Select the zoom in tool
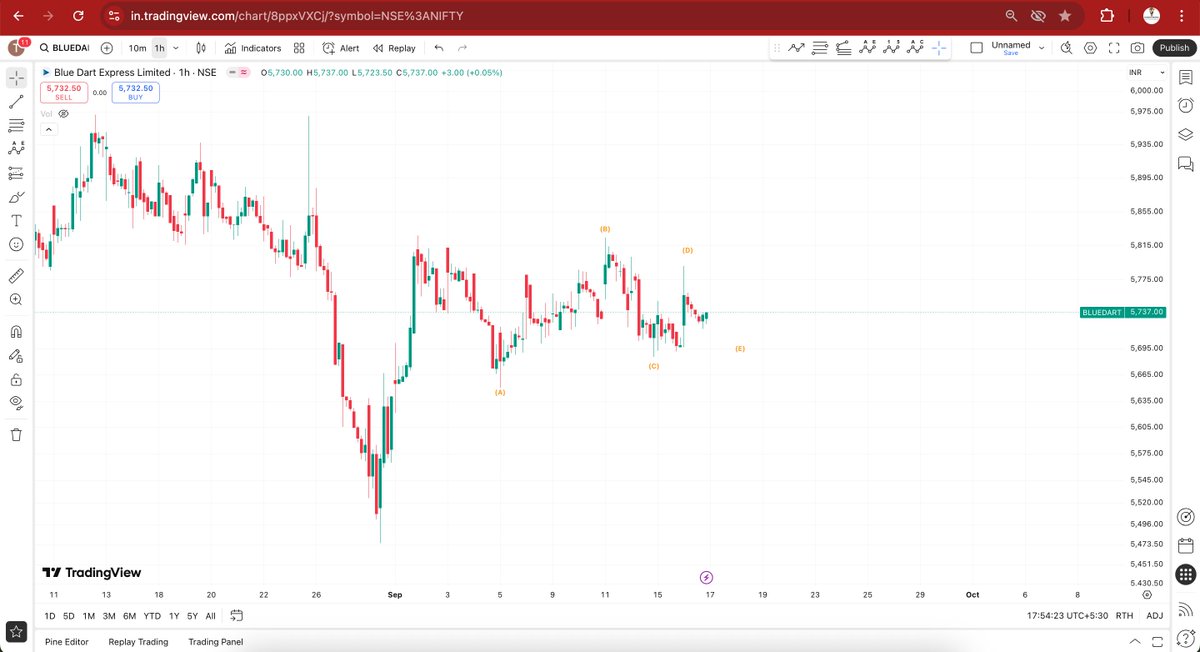The height and width of the screenshot is (652, 1200). pyautogui.click(x=16, y=299)
